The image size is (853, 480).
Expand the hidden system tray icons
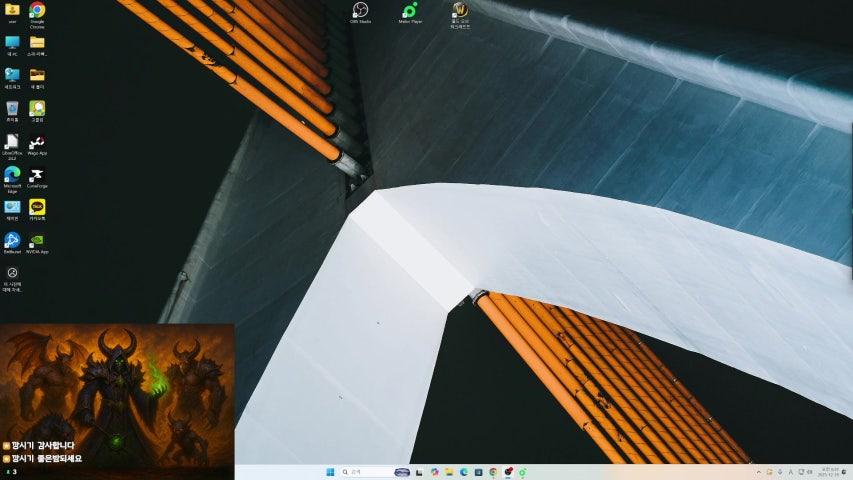tap(758, 472)
